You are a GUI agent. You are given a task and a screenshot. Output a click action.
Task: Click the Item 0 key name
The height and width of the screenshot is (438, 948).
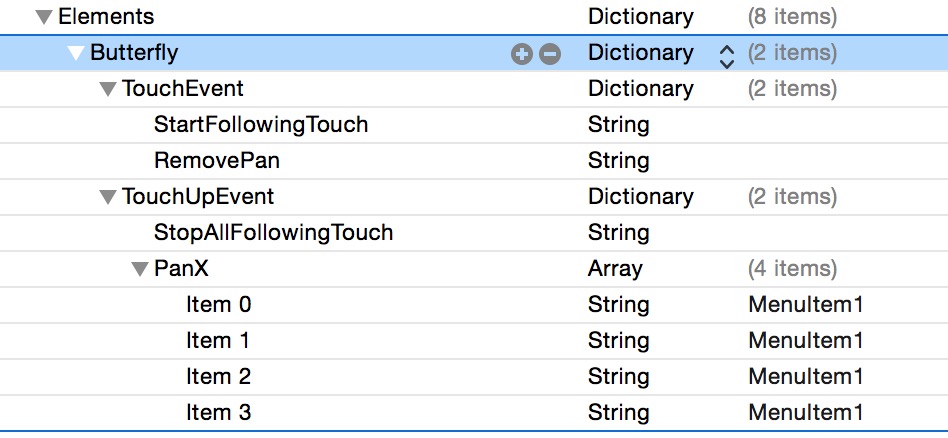click(x=218, y=305)
